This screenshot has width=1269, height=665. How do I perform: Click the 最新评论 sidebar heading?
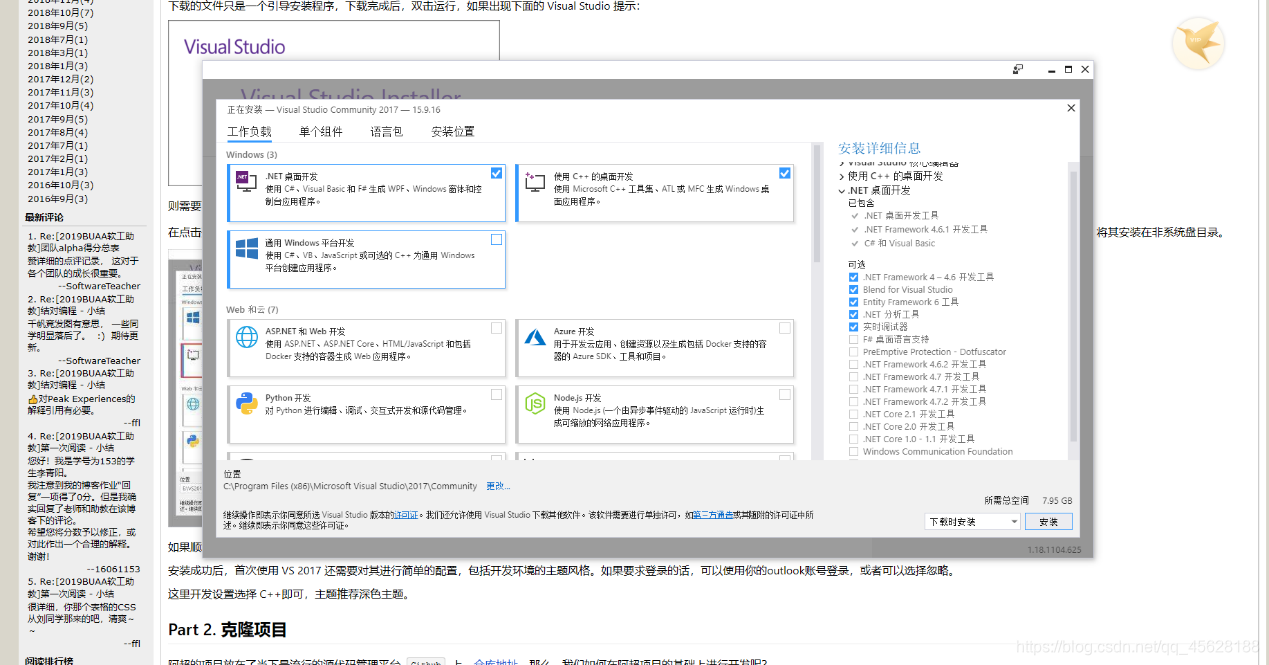[x=44, y=217]
